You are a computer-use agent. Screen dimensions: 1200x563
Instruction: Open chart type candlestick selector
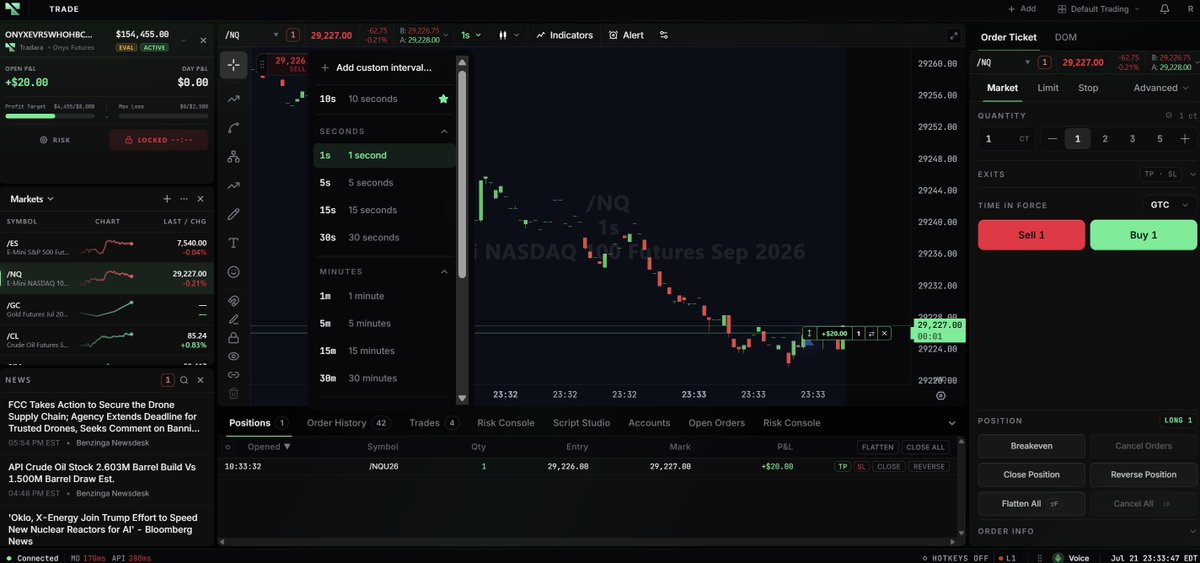coord(507,35)
